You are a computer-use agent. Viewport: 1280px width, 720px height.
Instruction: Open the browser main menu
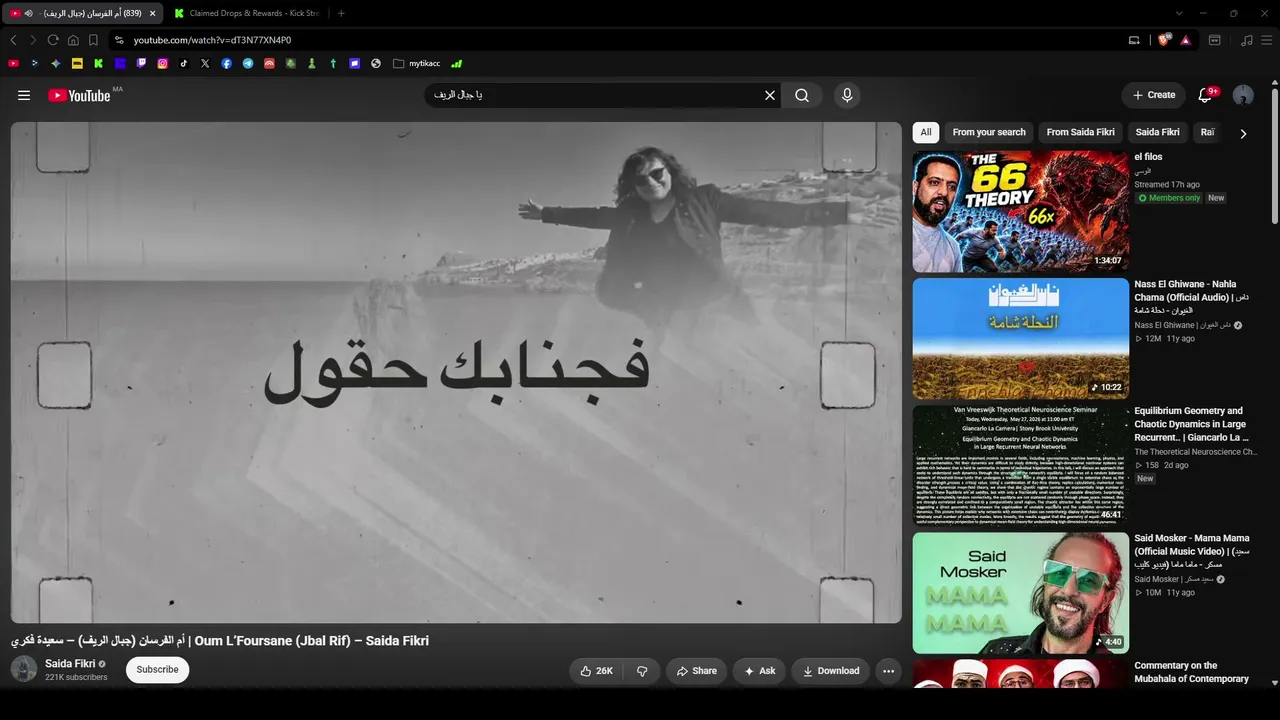point(1268,40)
